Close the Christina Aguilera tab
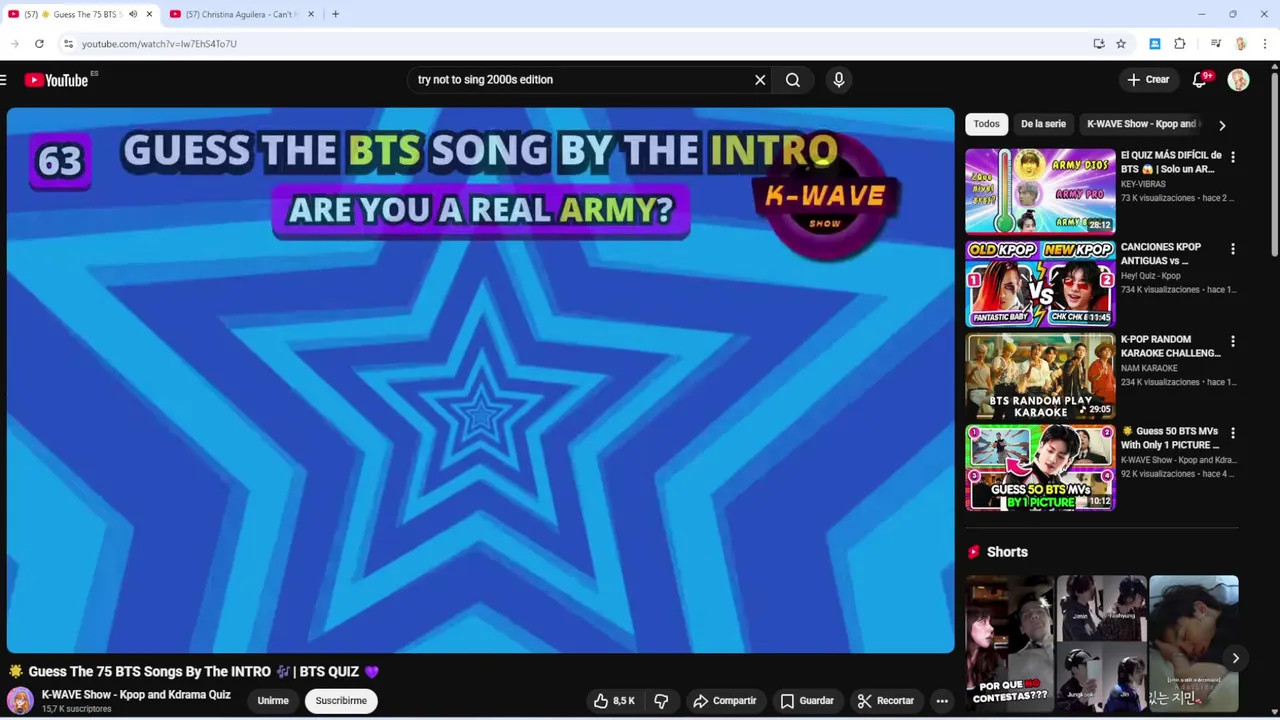This screenshot has width=1280, height=720. pos(310,14)
